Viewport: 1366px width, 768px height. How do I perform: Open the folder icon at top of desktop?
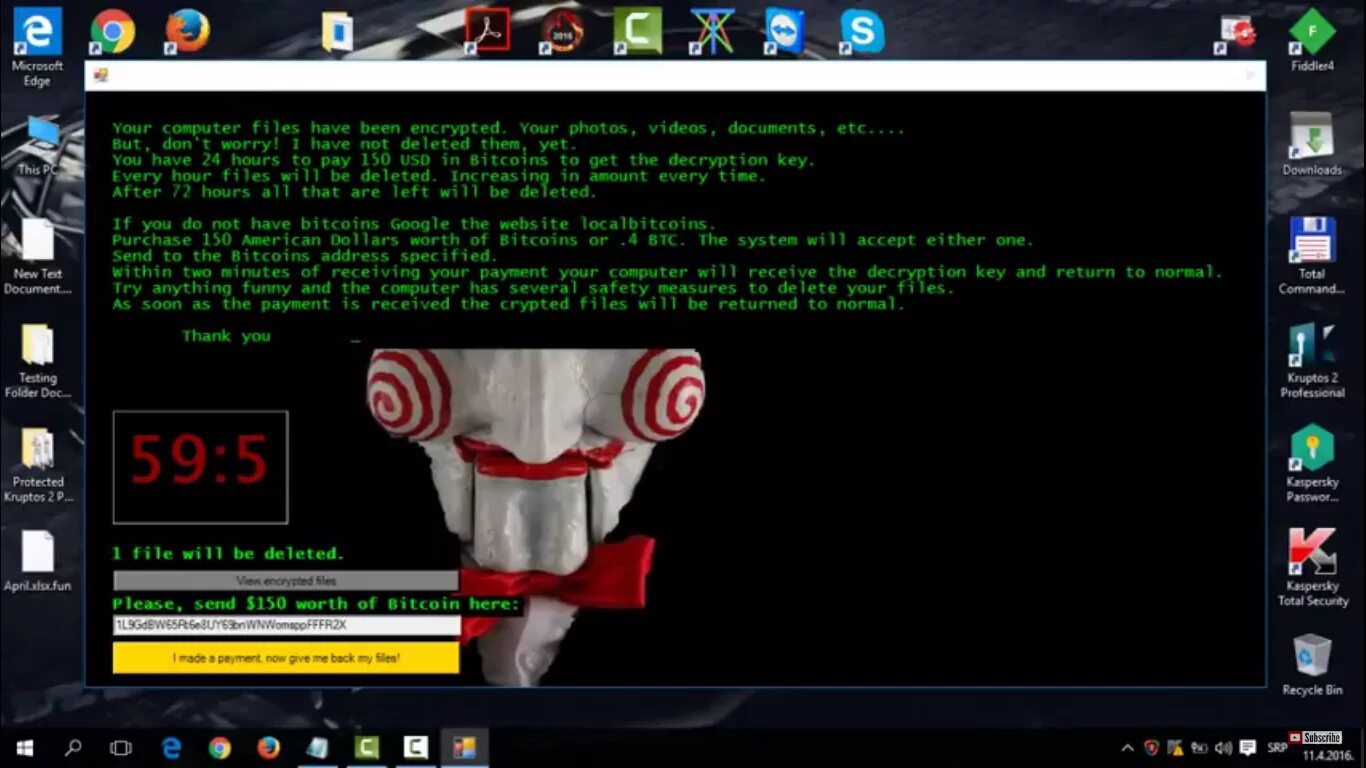point(337,31)
